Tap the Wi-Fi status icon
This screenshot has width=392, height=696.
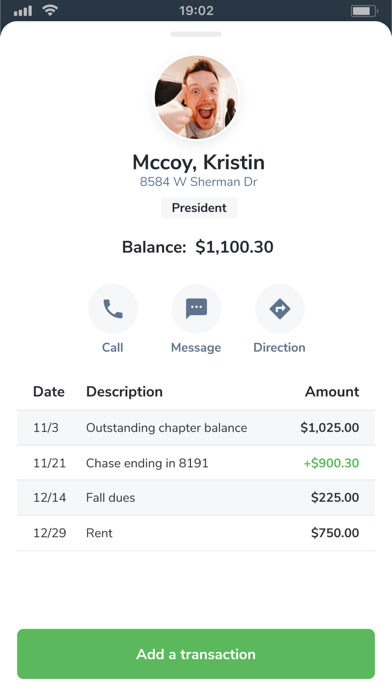[50, 11]
